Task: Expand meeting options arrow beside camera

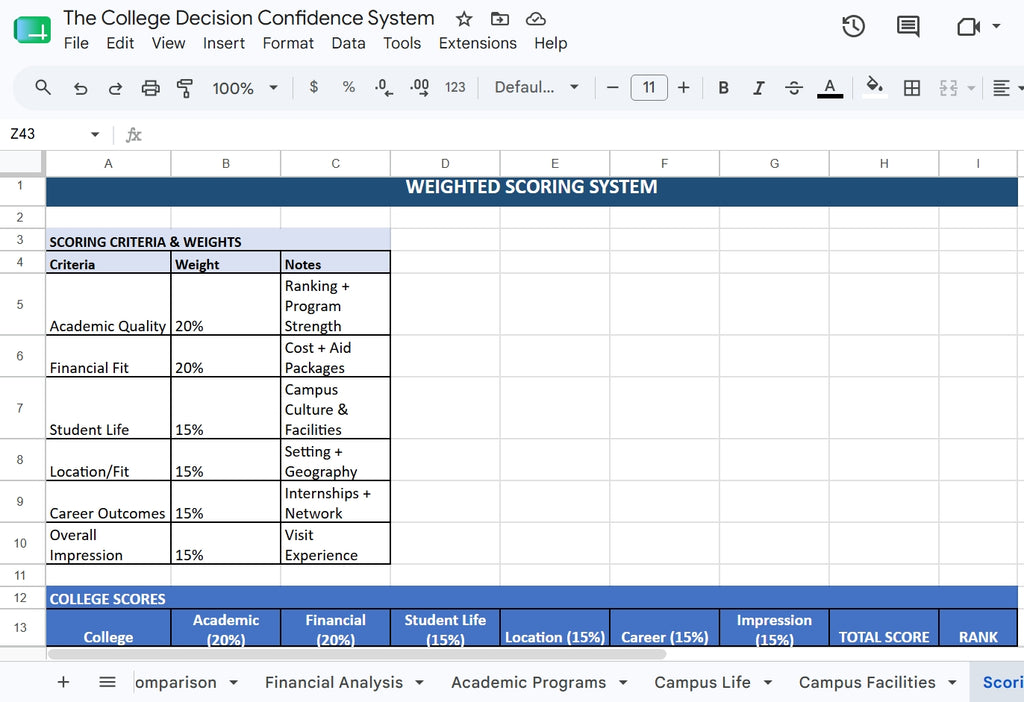Action: click(x=996, y=26)
